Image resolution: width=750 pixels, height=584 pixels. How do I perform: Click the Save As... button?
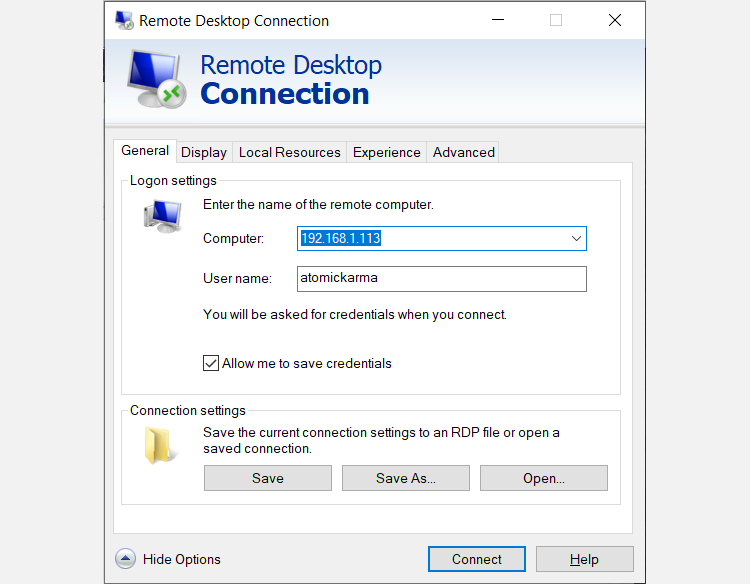[x=406, y=478]
